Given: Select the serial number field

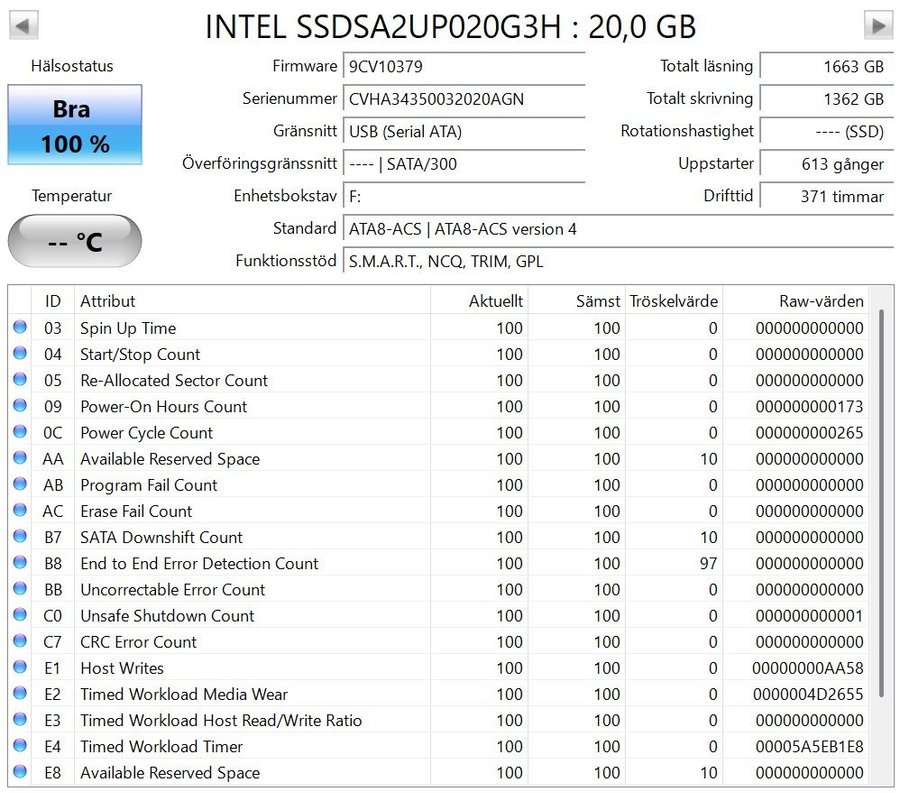Looking at the screenshot, I should (x=463, y=99).
